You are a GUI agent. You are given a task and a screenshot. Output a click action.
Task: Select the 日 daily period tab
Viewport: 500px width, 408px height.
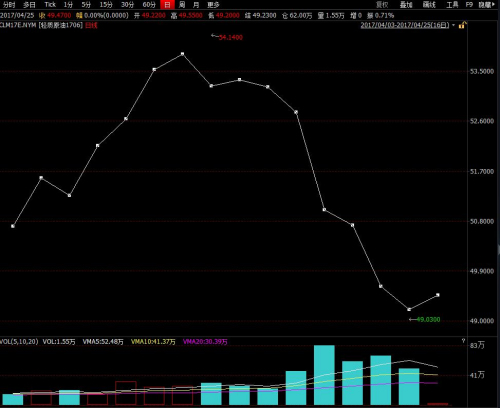(167, 5)
